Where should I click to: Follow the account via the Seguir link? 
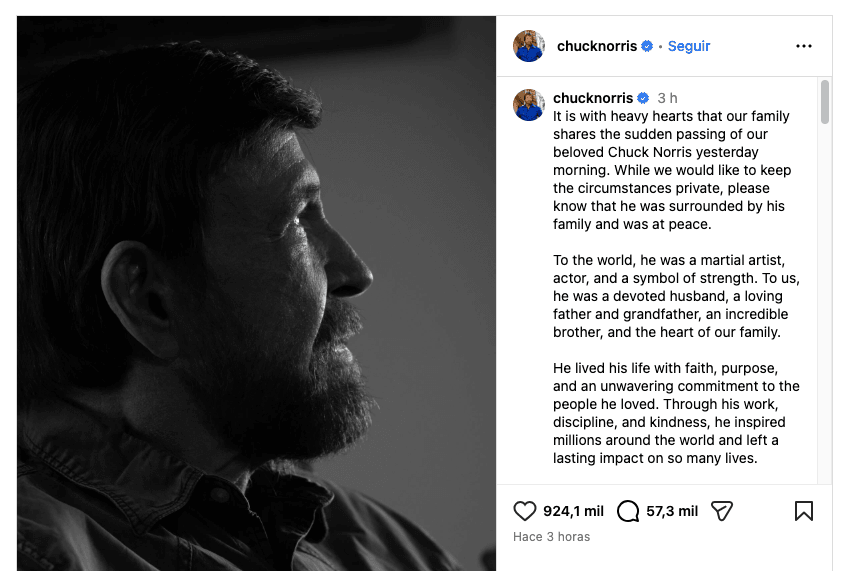tap(689, 46)
